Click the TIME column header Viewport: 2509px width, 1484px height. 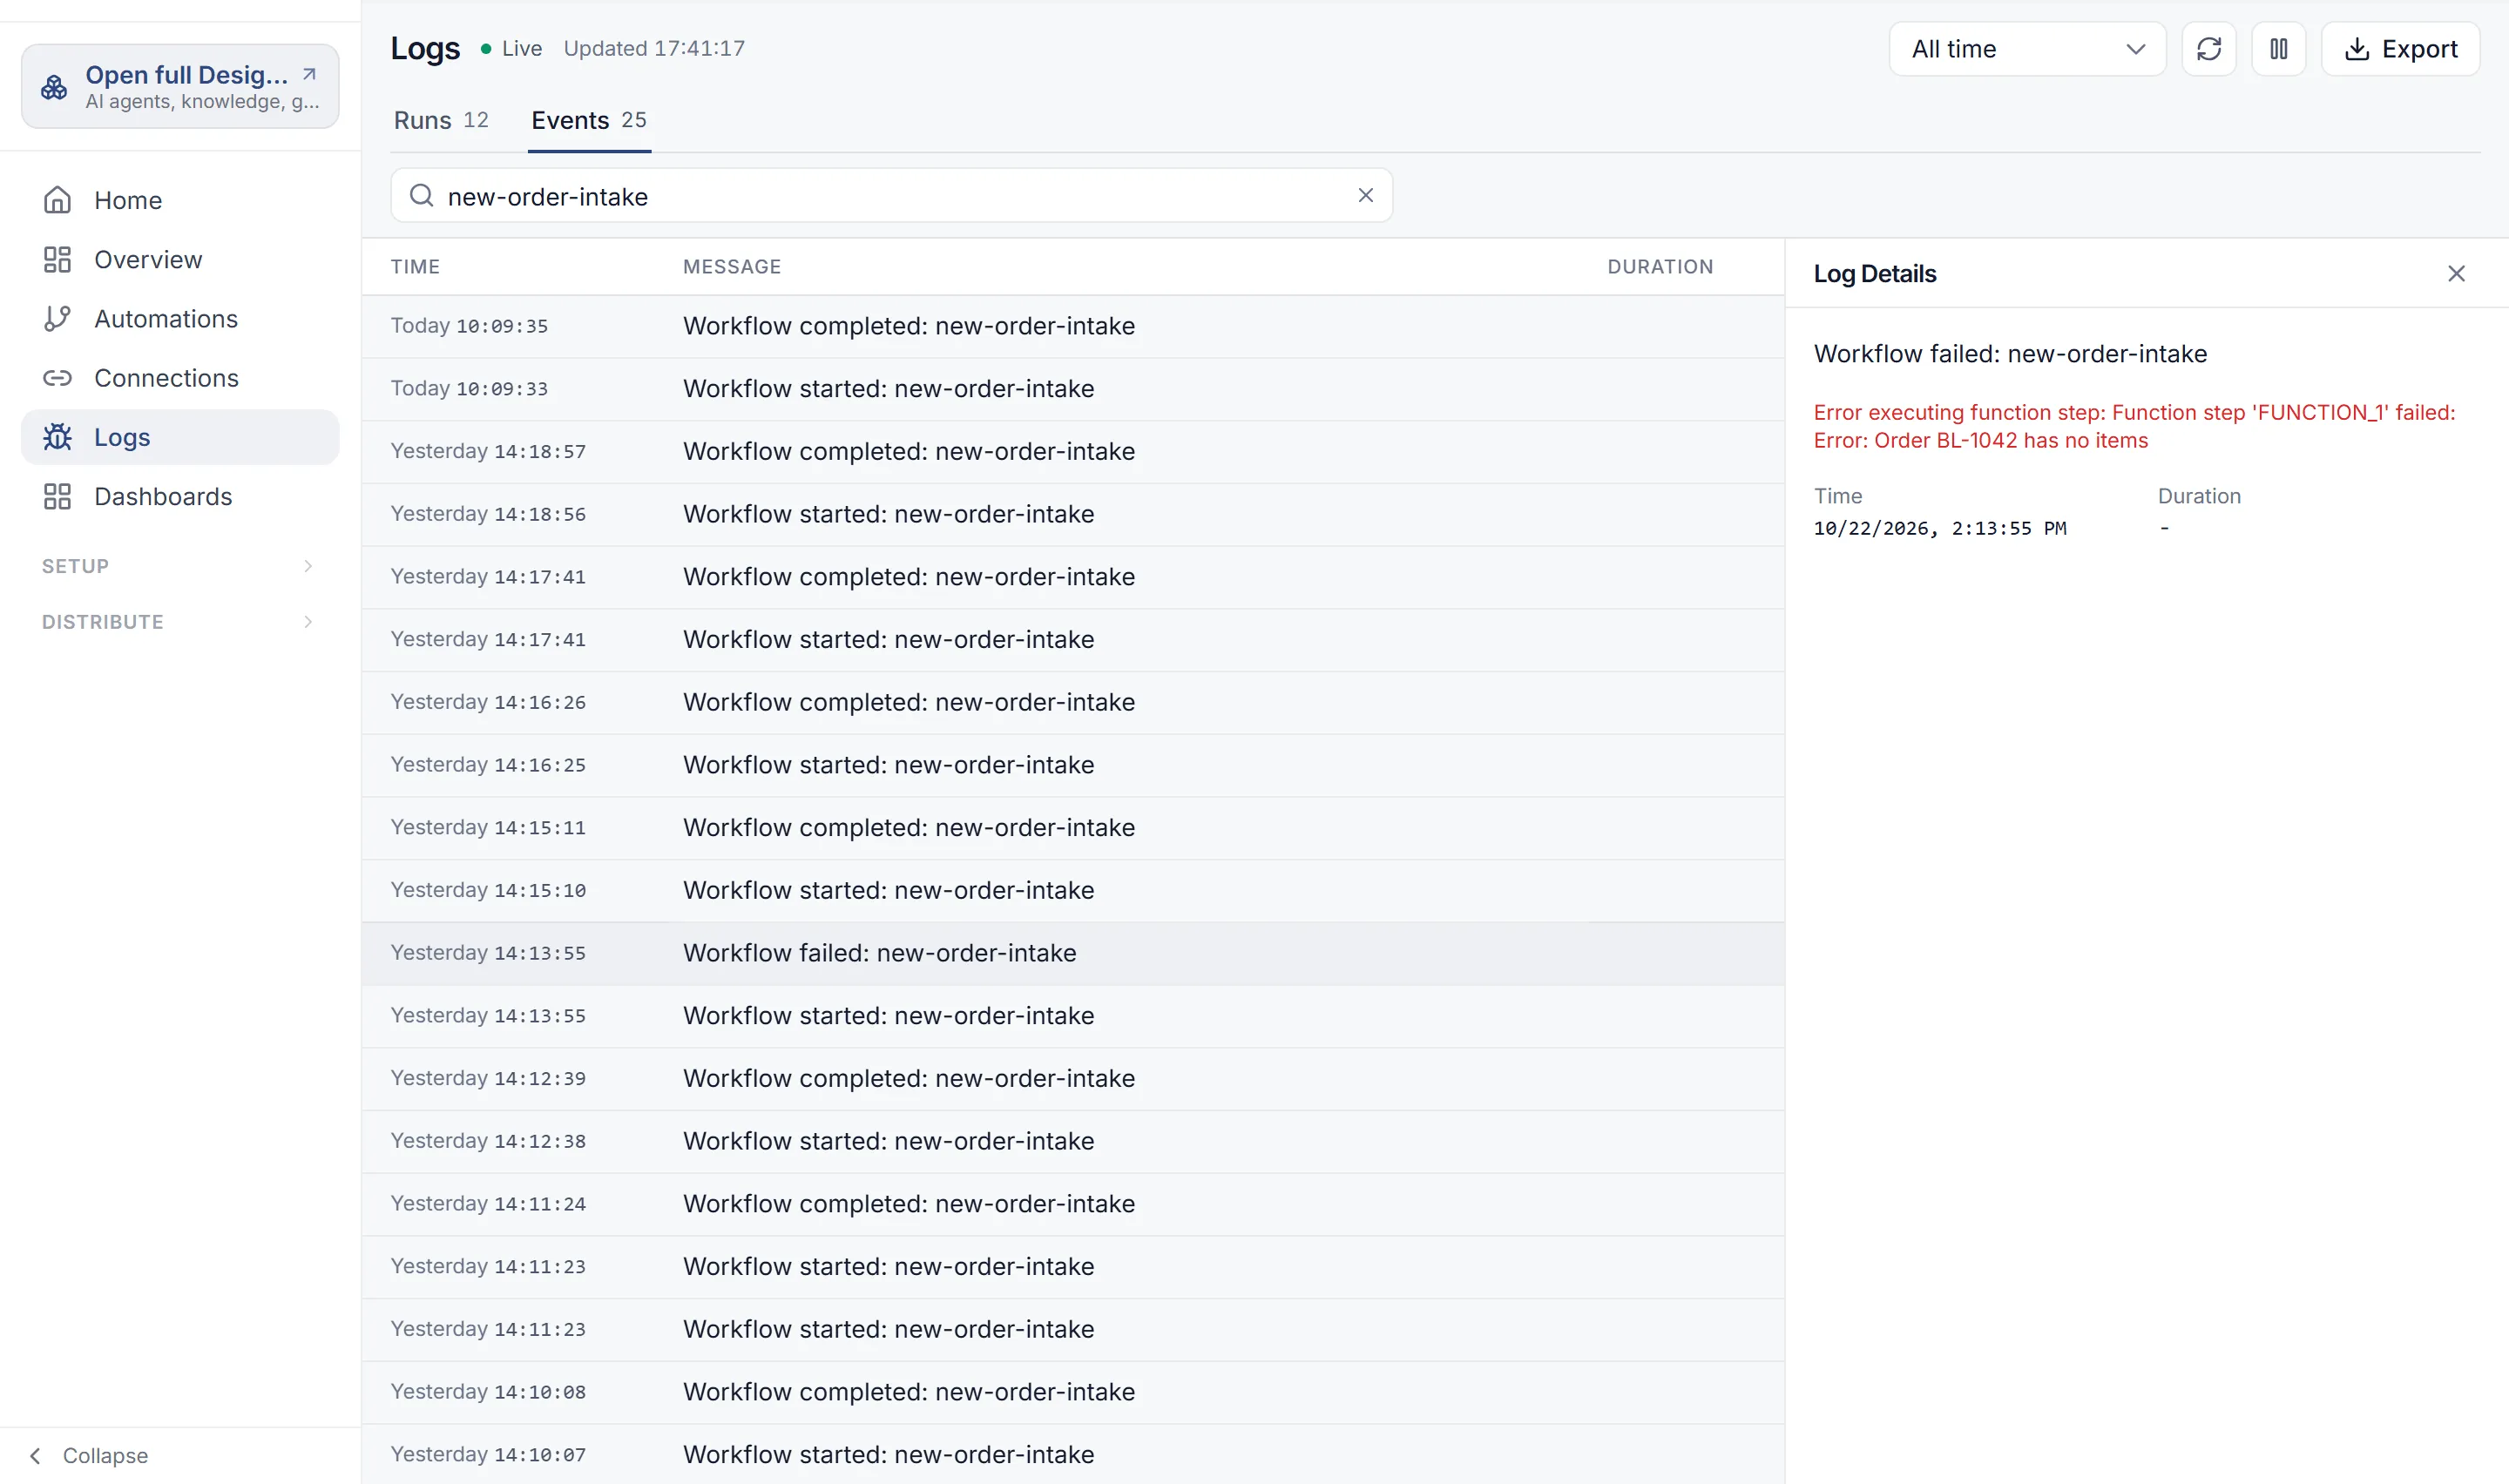415,267
